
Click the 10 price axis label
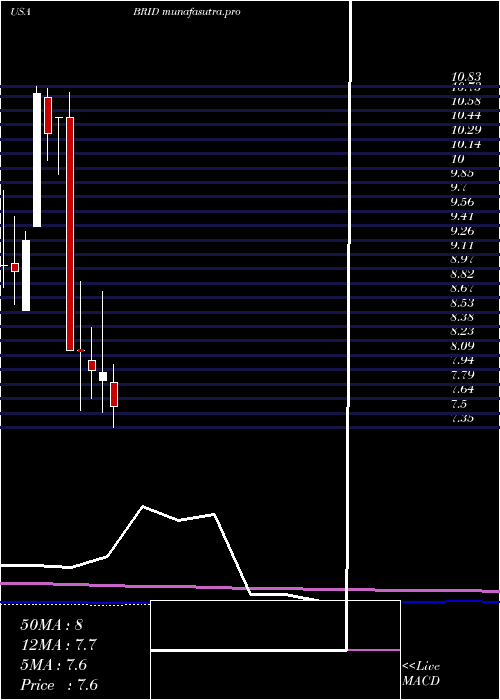458,159
